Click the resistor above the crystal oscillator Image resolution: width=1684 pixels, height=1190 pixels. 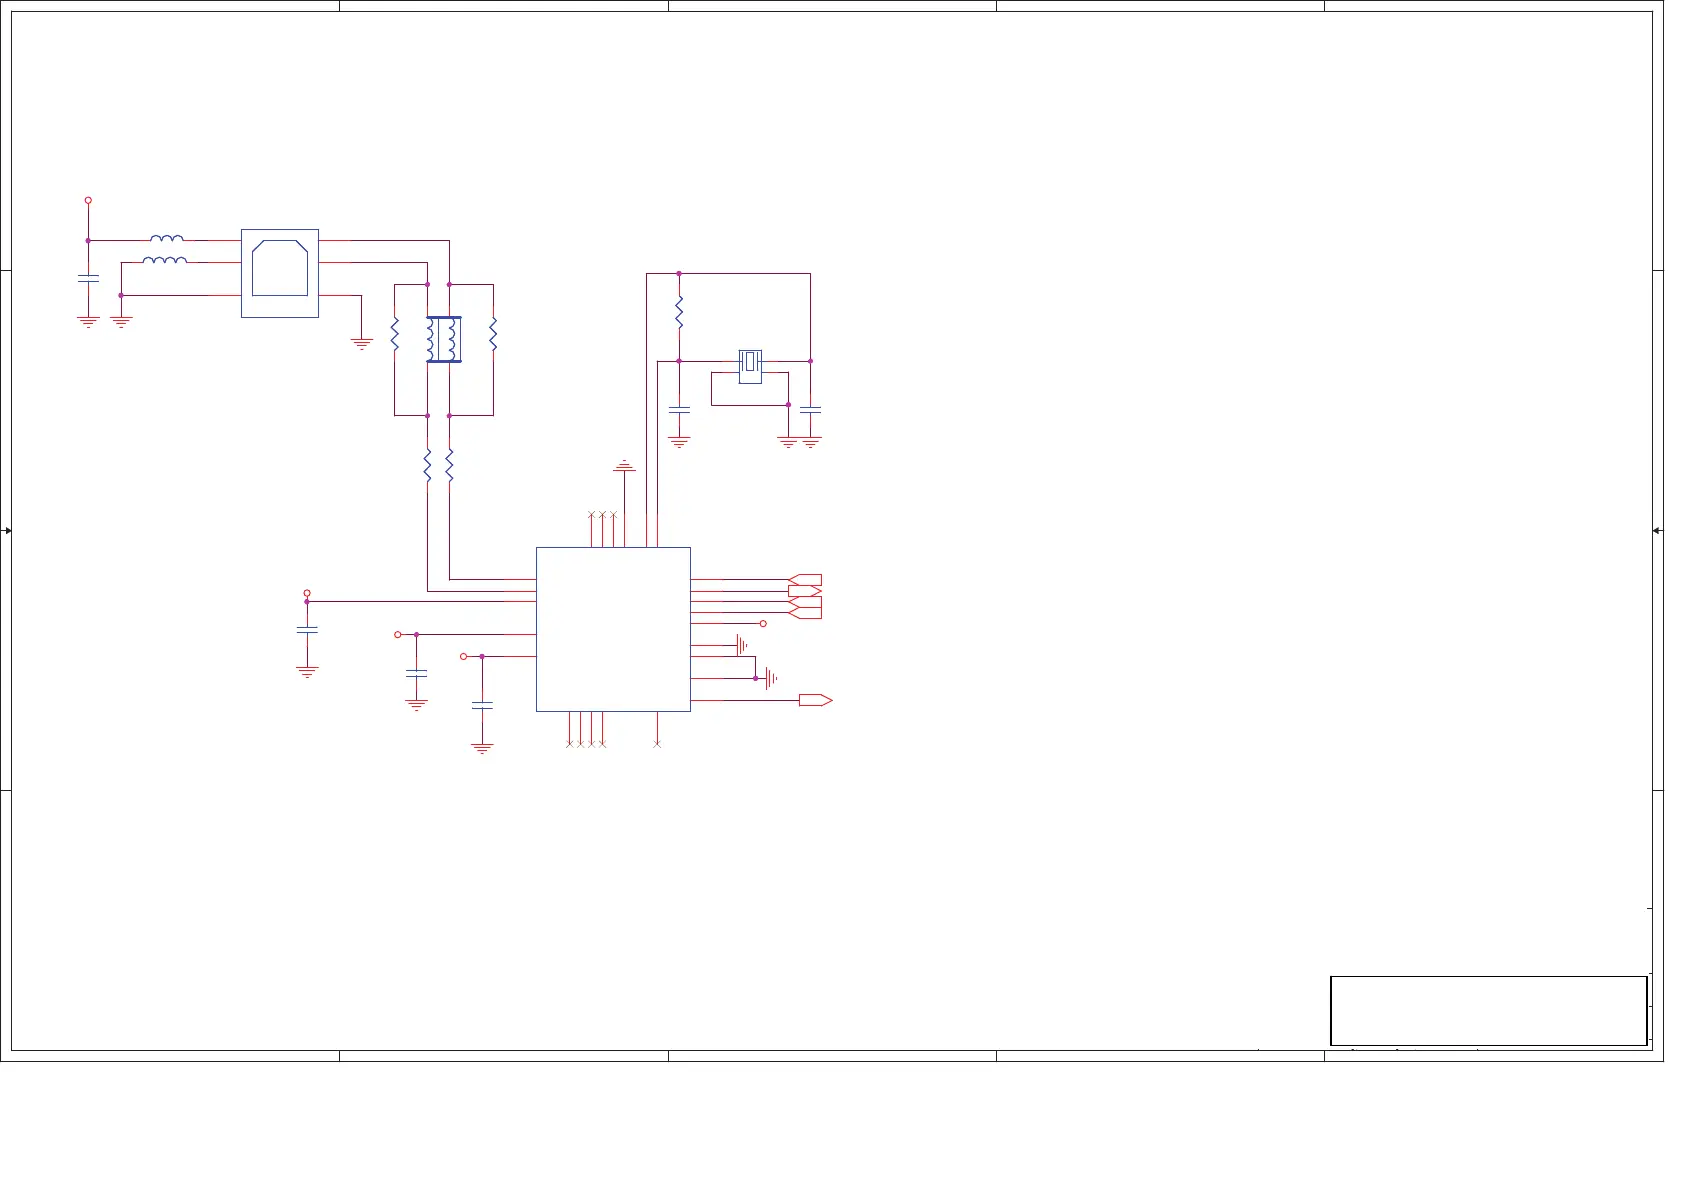[x=679, y=312]
